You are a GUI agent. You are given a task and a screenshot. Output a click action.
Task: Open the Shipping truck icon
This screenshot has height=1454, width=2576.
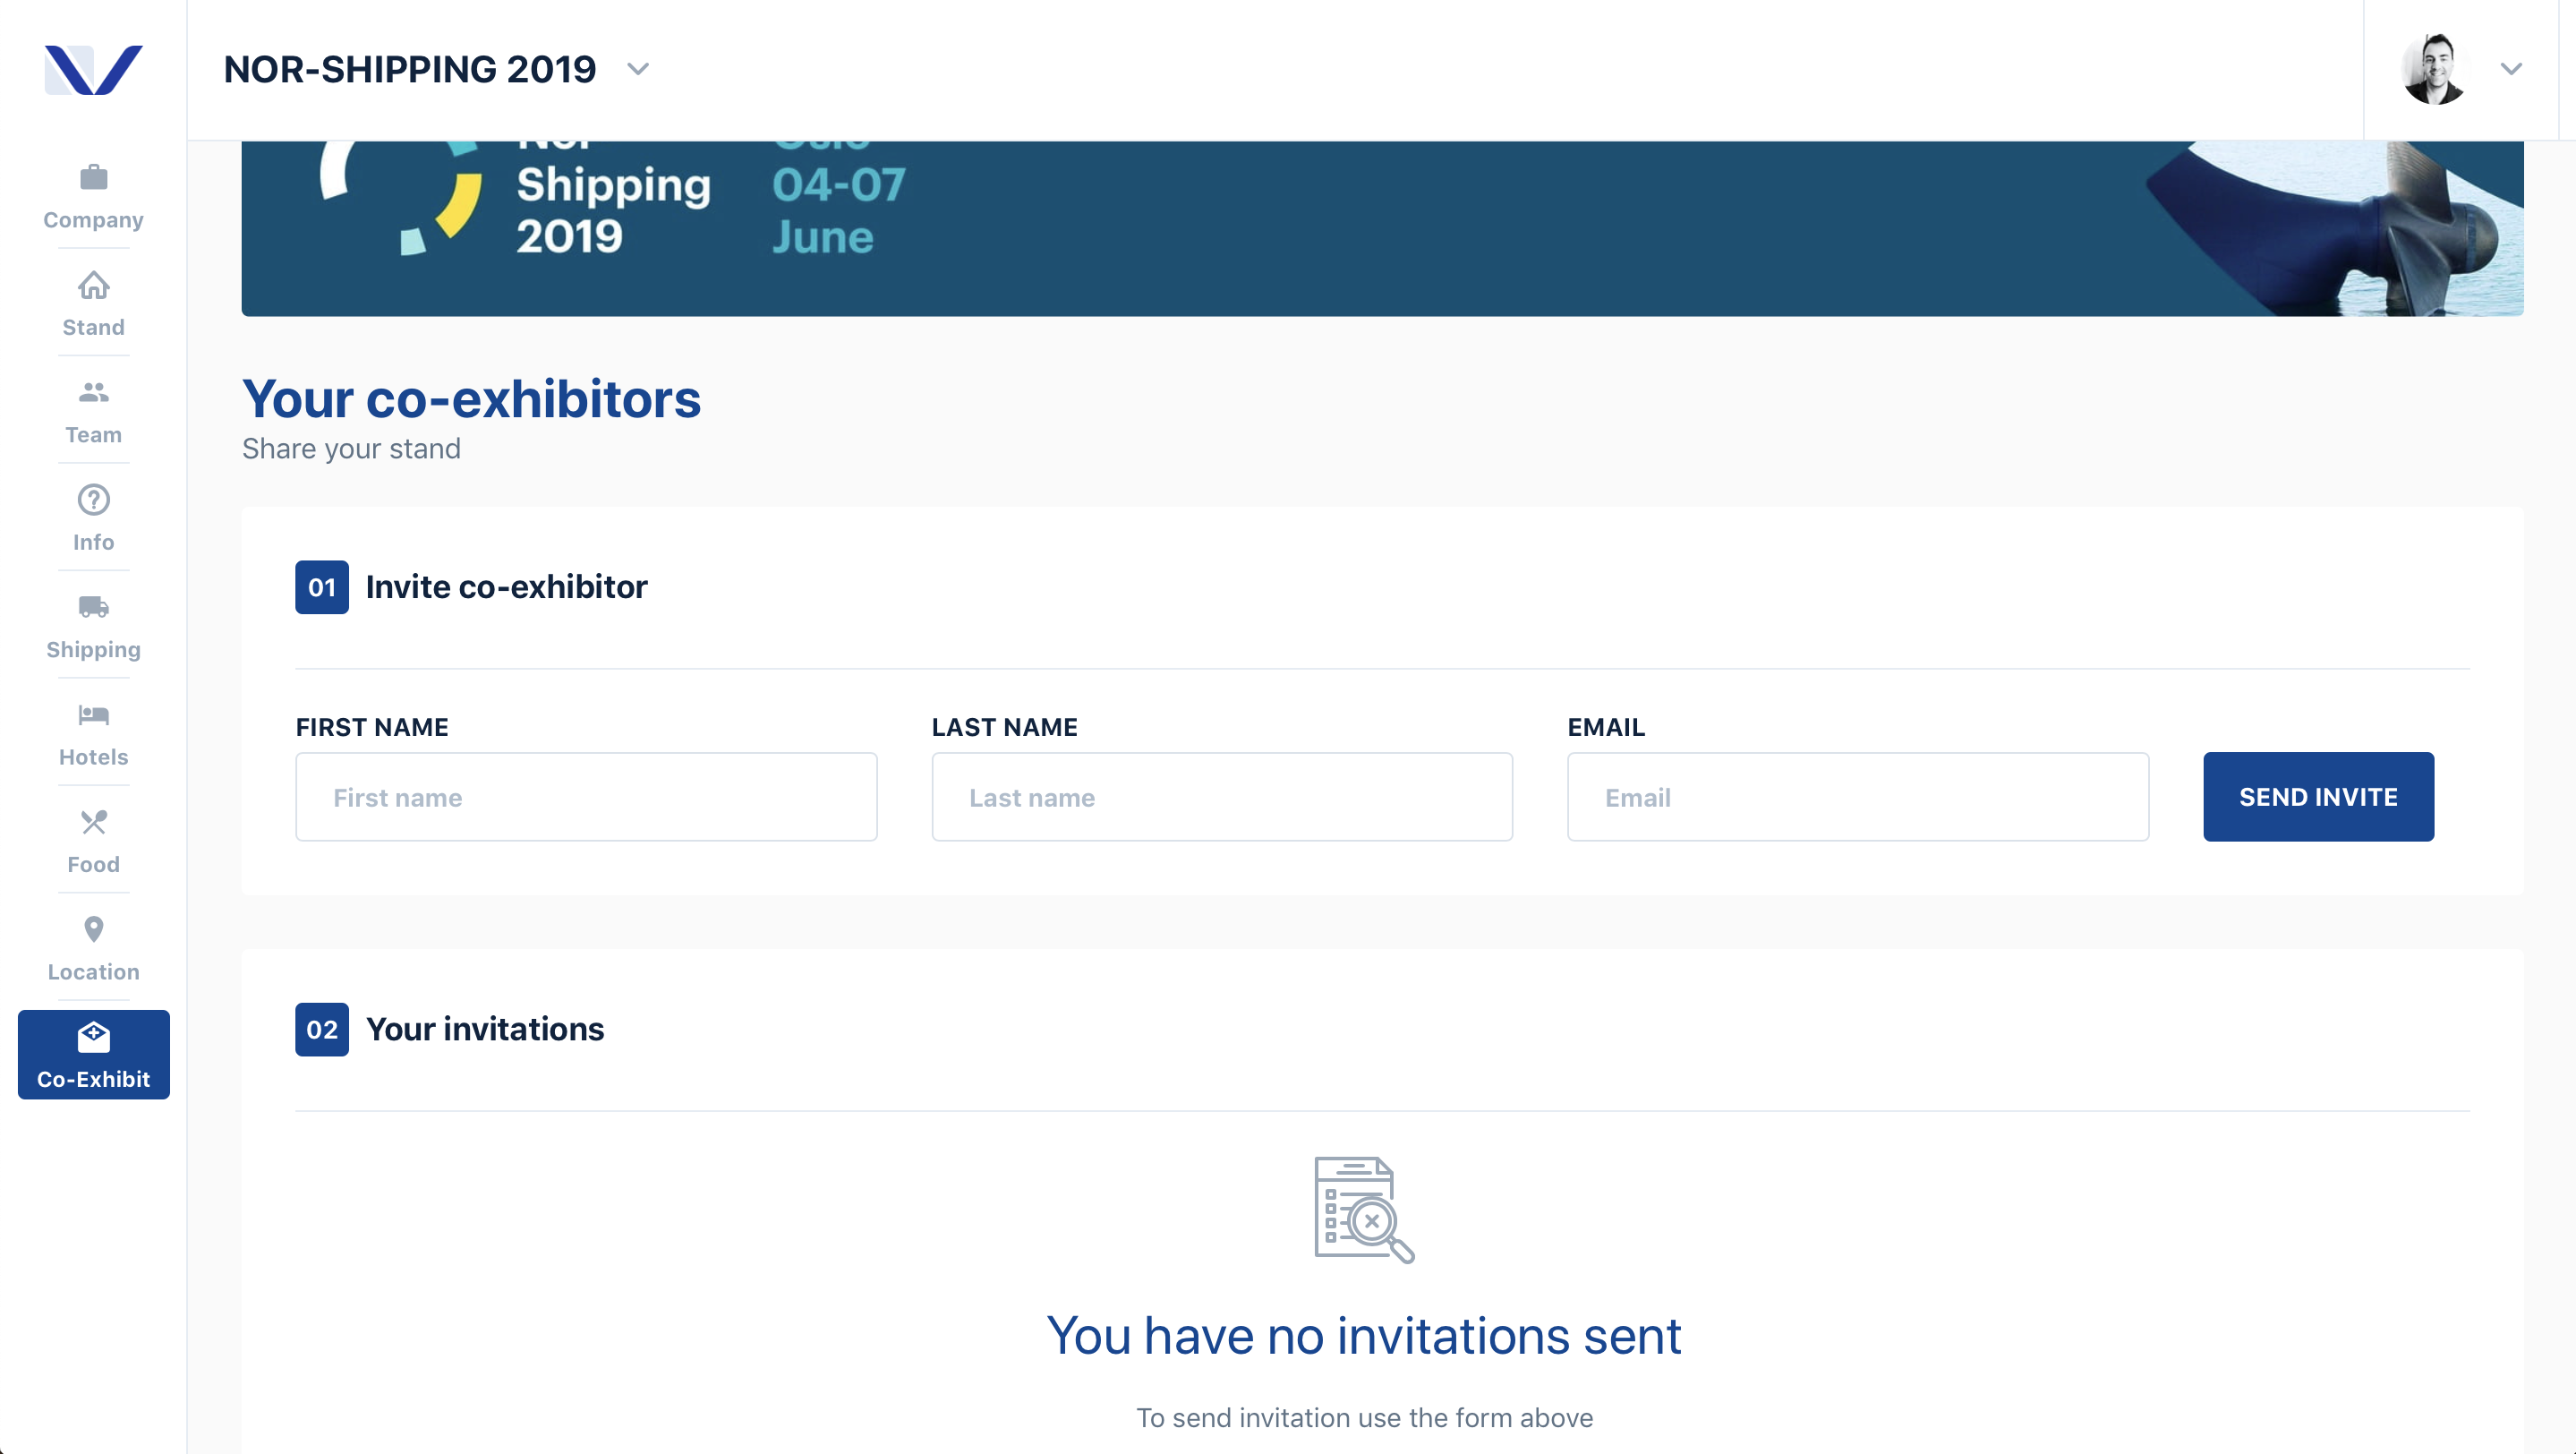[x=93, y=606]
